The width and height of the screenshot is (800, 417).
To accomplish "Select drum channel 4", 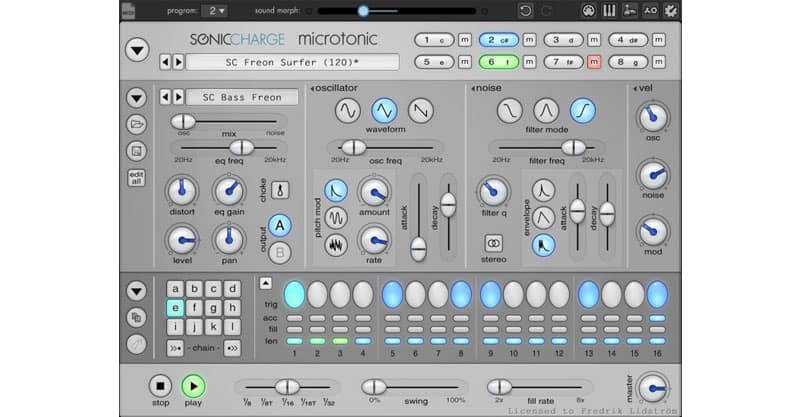I will (628, 40).
